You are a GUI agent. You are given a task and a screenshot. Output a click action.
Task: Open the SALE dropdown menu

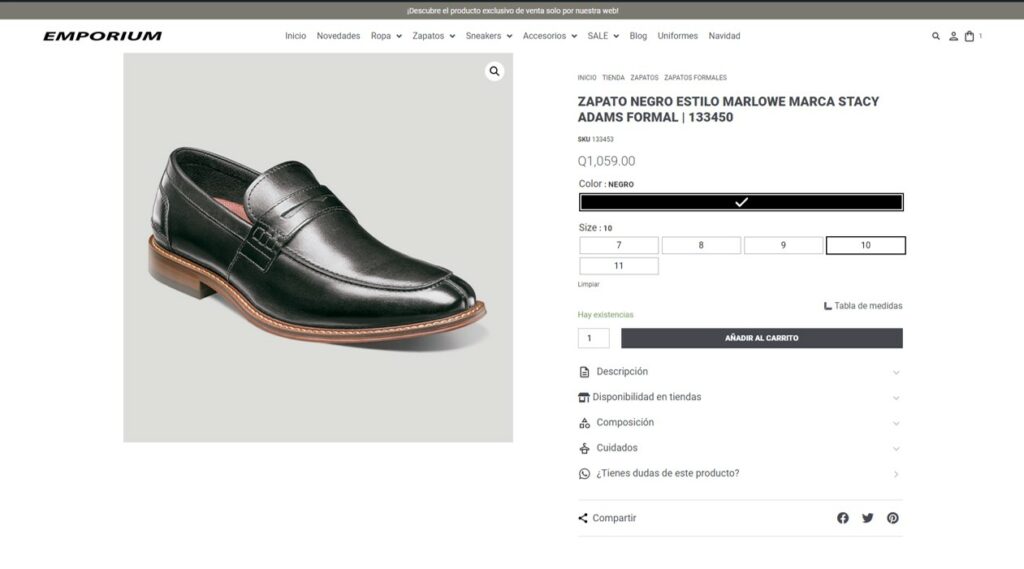click(x=603, y=36)
